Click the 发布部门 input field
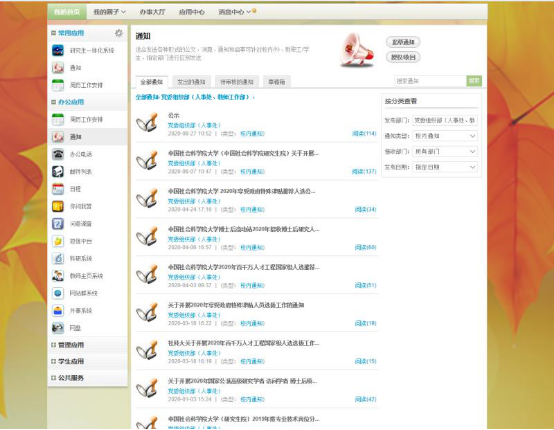The image size is (554, 430). [x=445, y=120]
